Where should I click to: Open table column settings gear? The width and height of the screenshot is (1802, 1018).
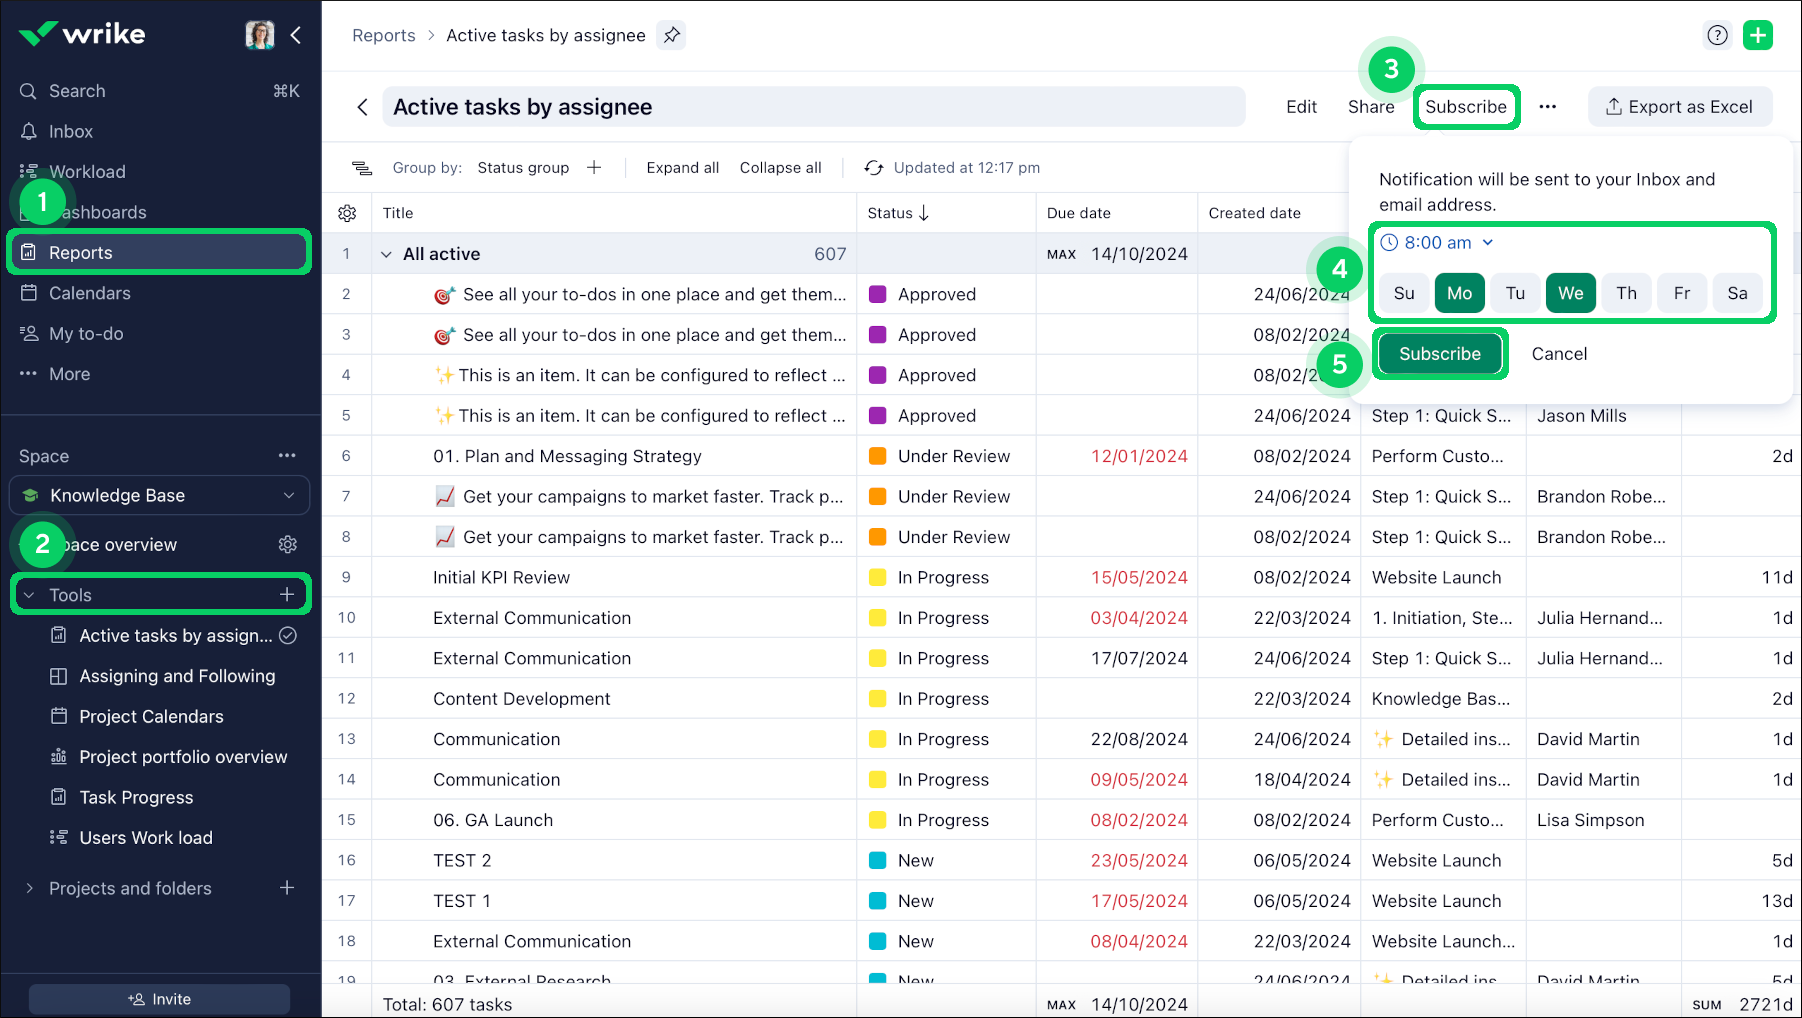pos(347,213)
